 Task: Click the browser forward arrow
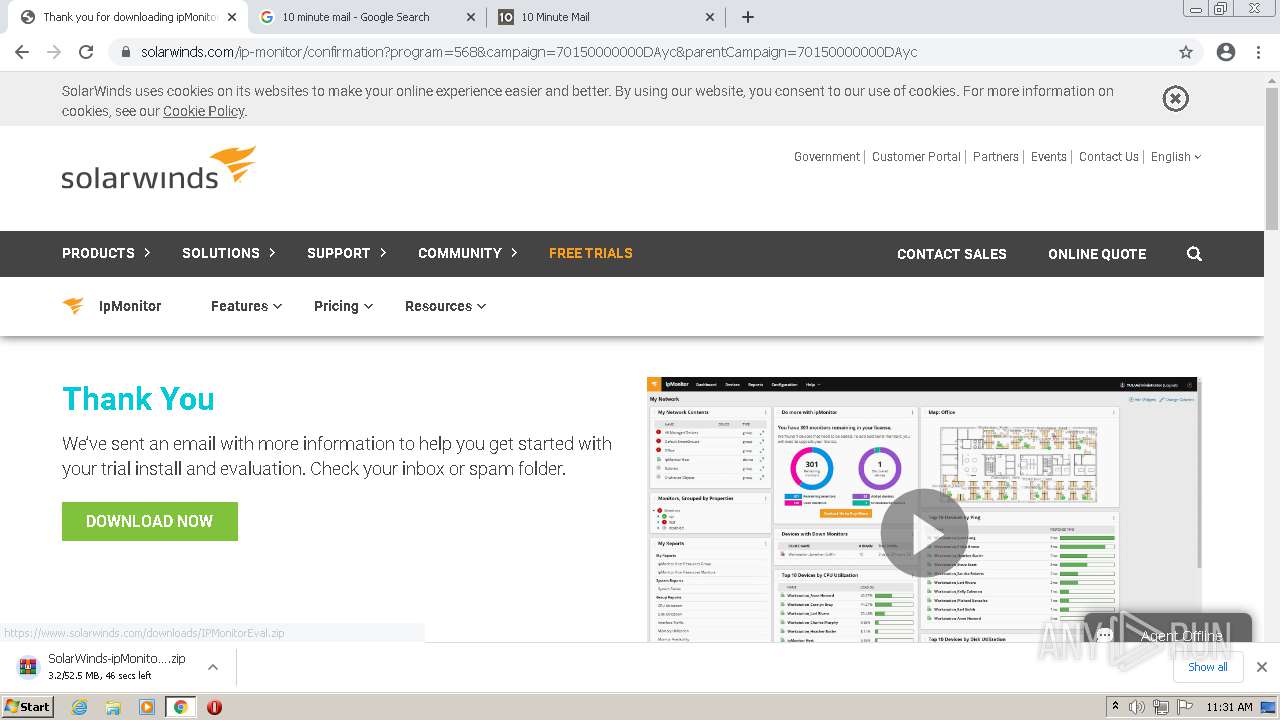coord(54,52)
